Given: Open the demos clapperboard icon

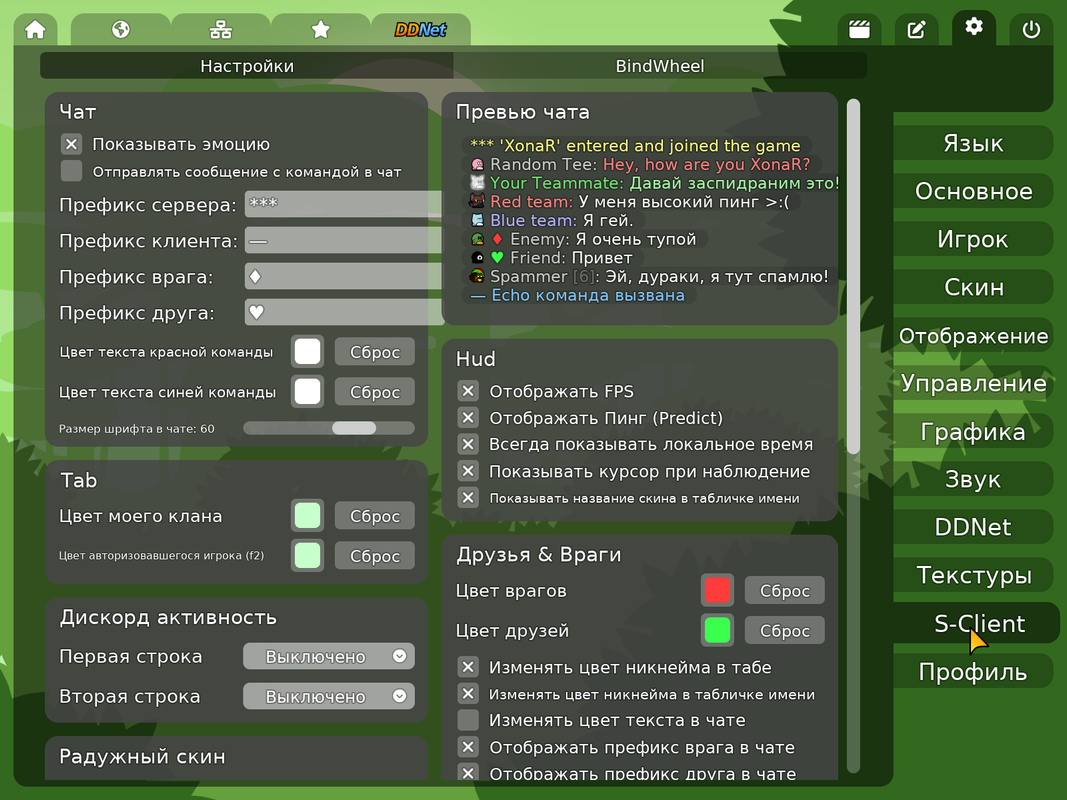Looking at the screenshot, I should 859,30.
